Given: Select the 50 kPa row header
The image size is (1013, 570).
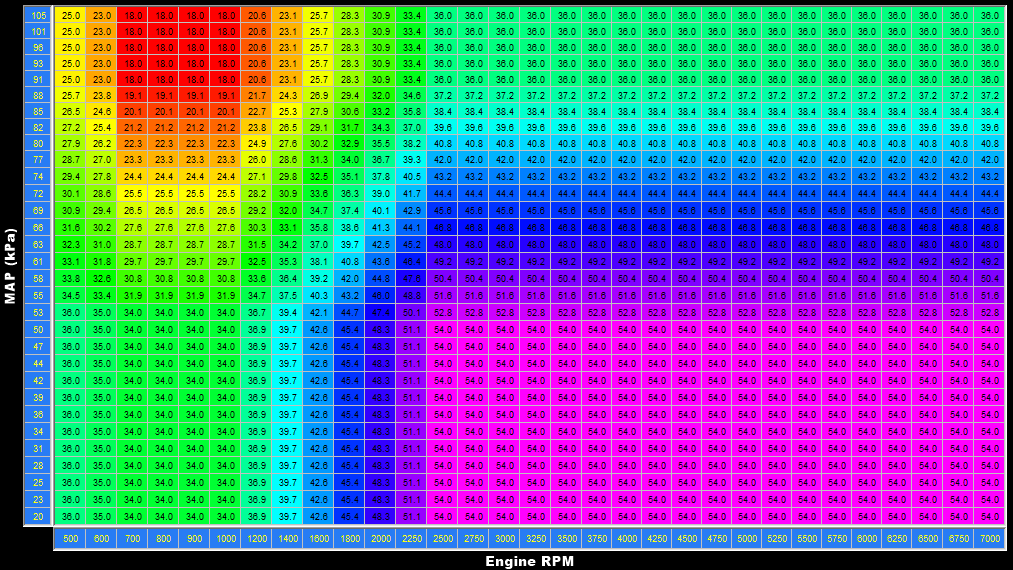Looking at the screenshot, I should coord(38,328).
